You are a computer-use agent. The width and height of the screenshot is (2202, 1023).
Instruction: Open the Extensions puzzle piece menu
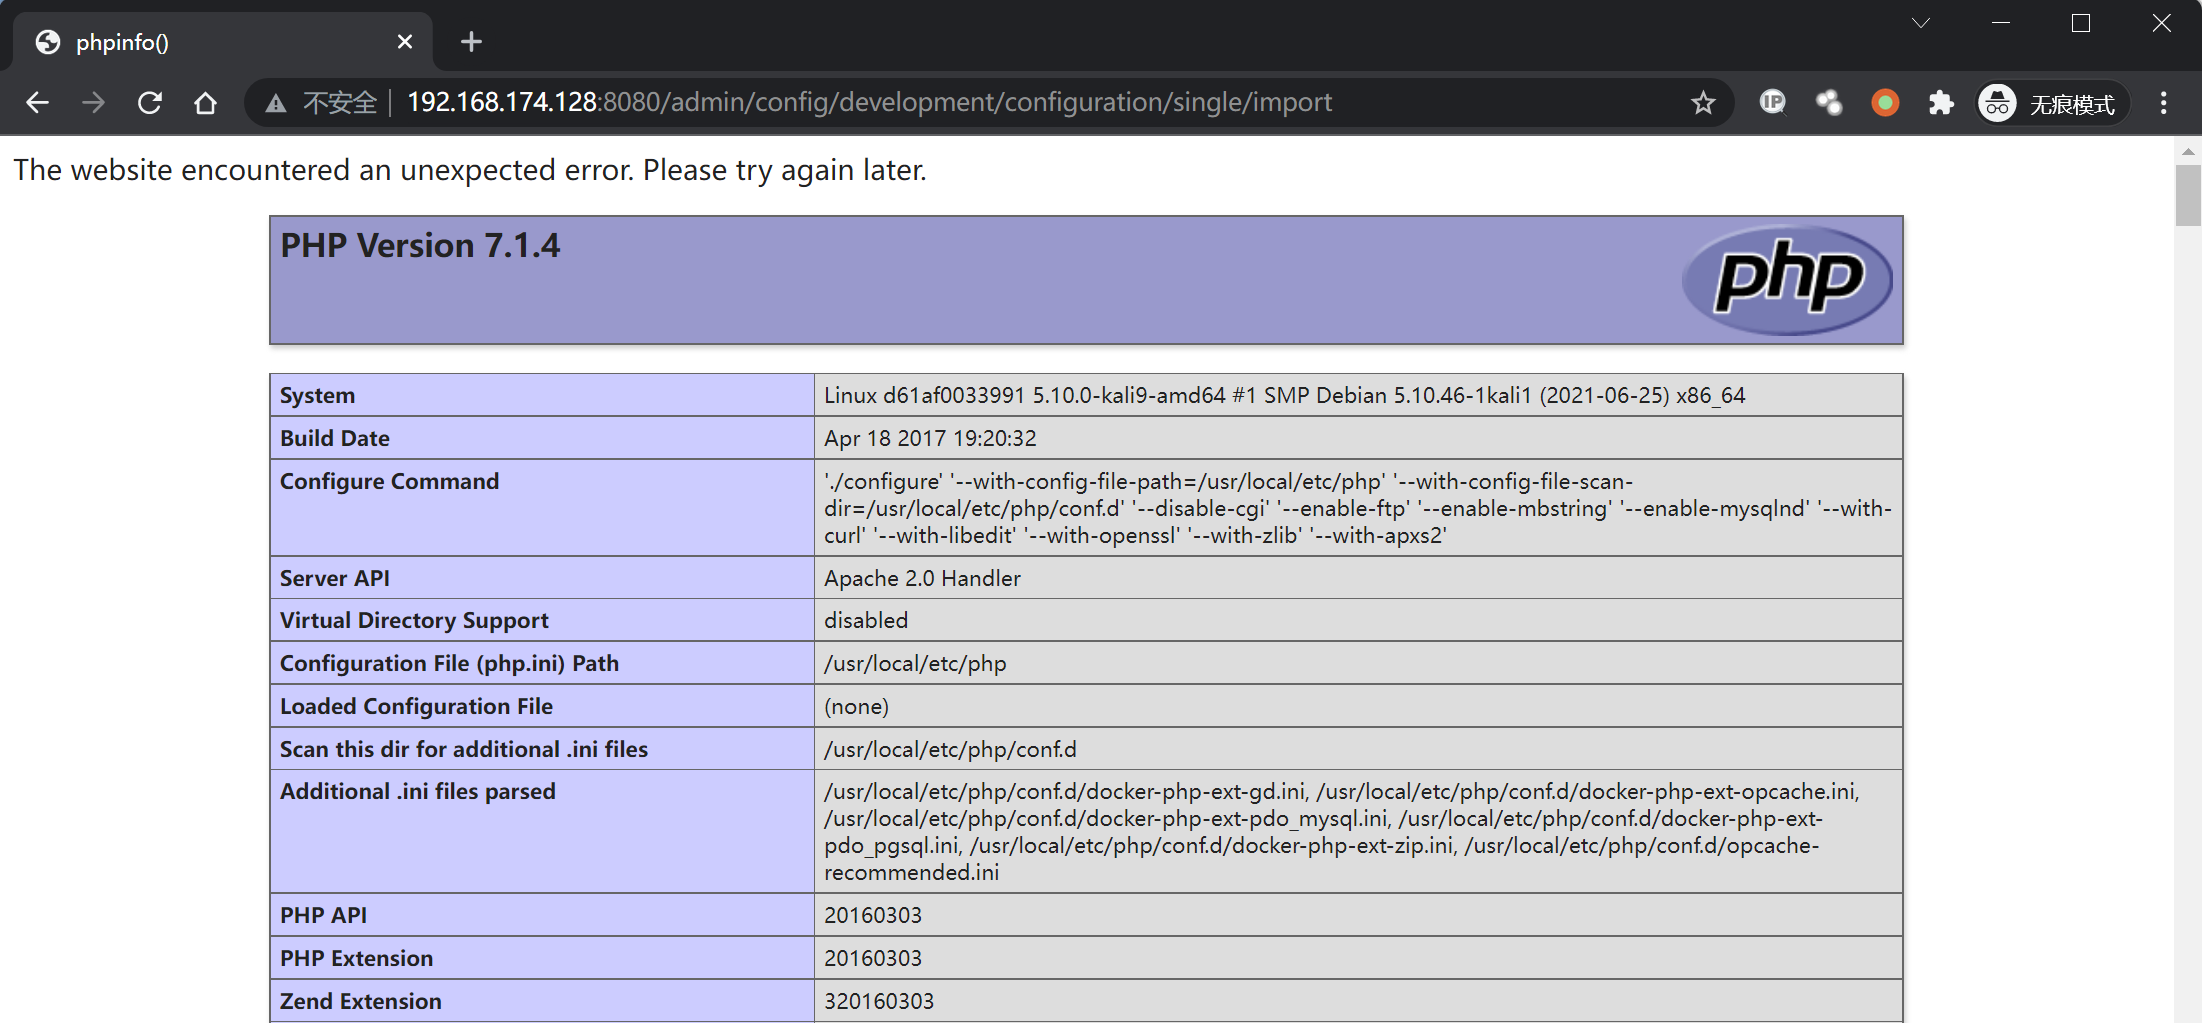click(1941, 102)
